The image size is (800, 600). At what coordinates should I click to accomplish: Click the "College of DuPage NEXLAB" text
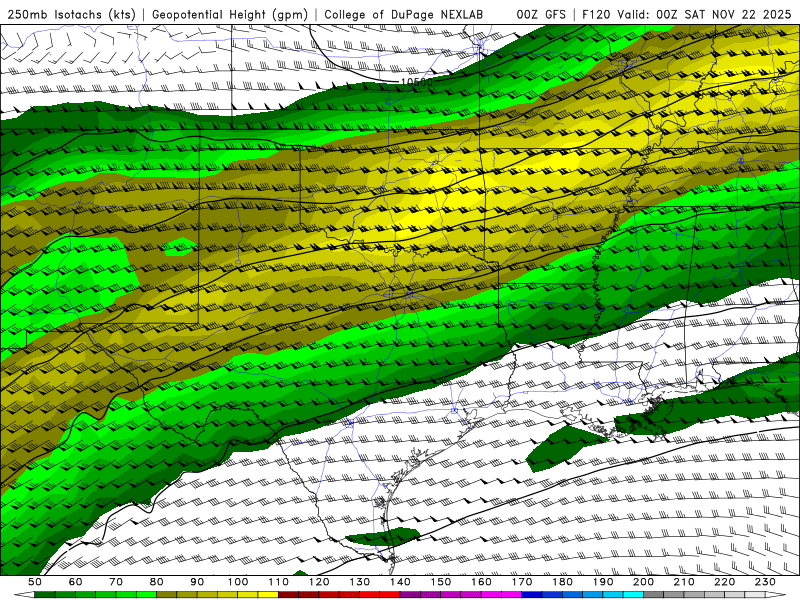[404, 14]
